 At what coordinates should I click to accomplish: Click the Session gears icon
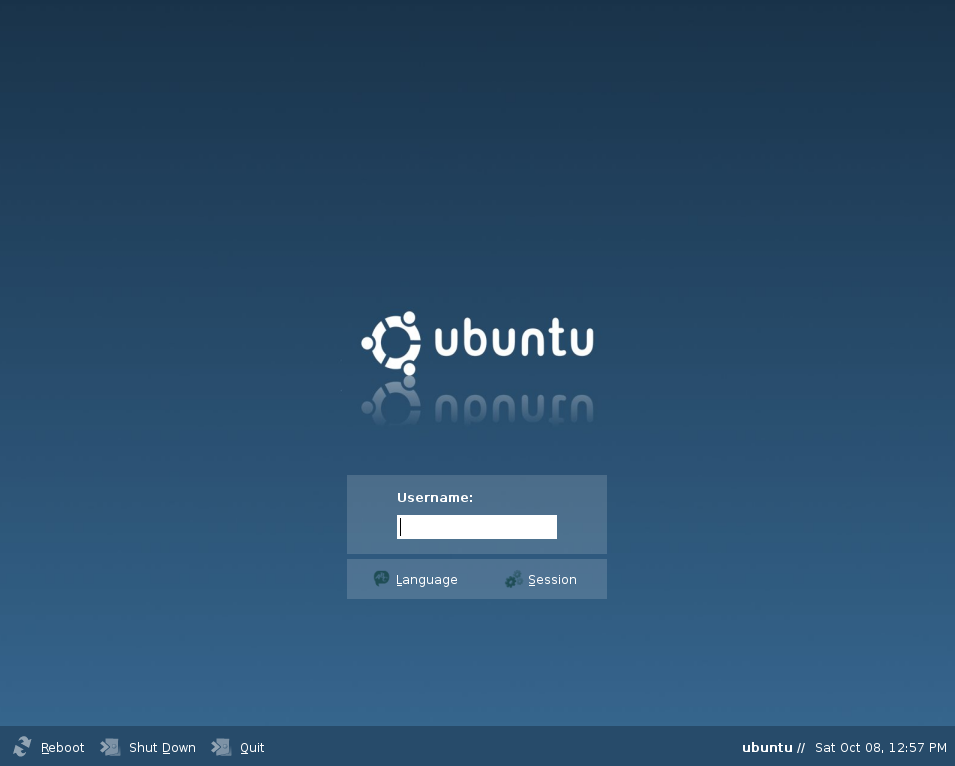click(x=513, y=579)
